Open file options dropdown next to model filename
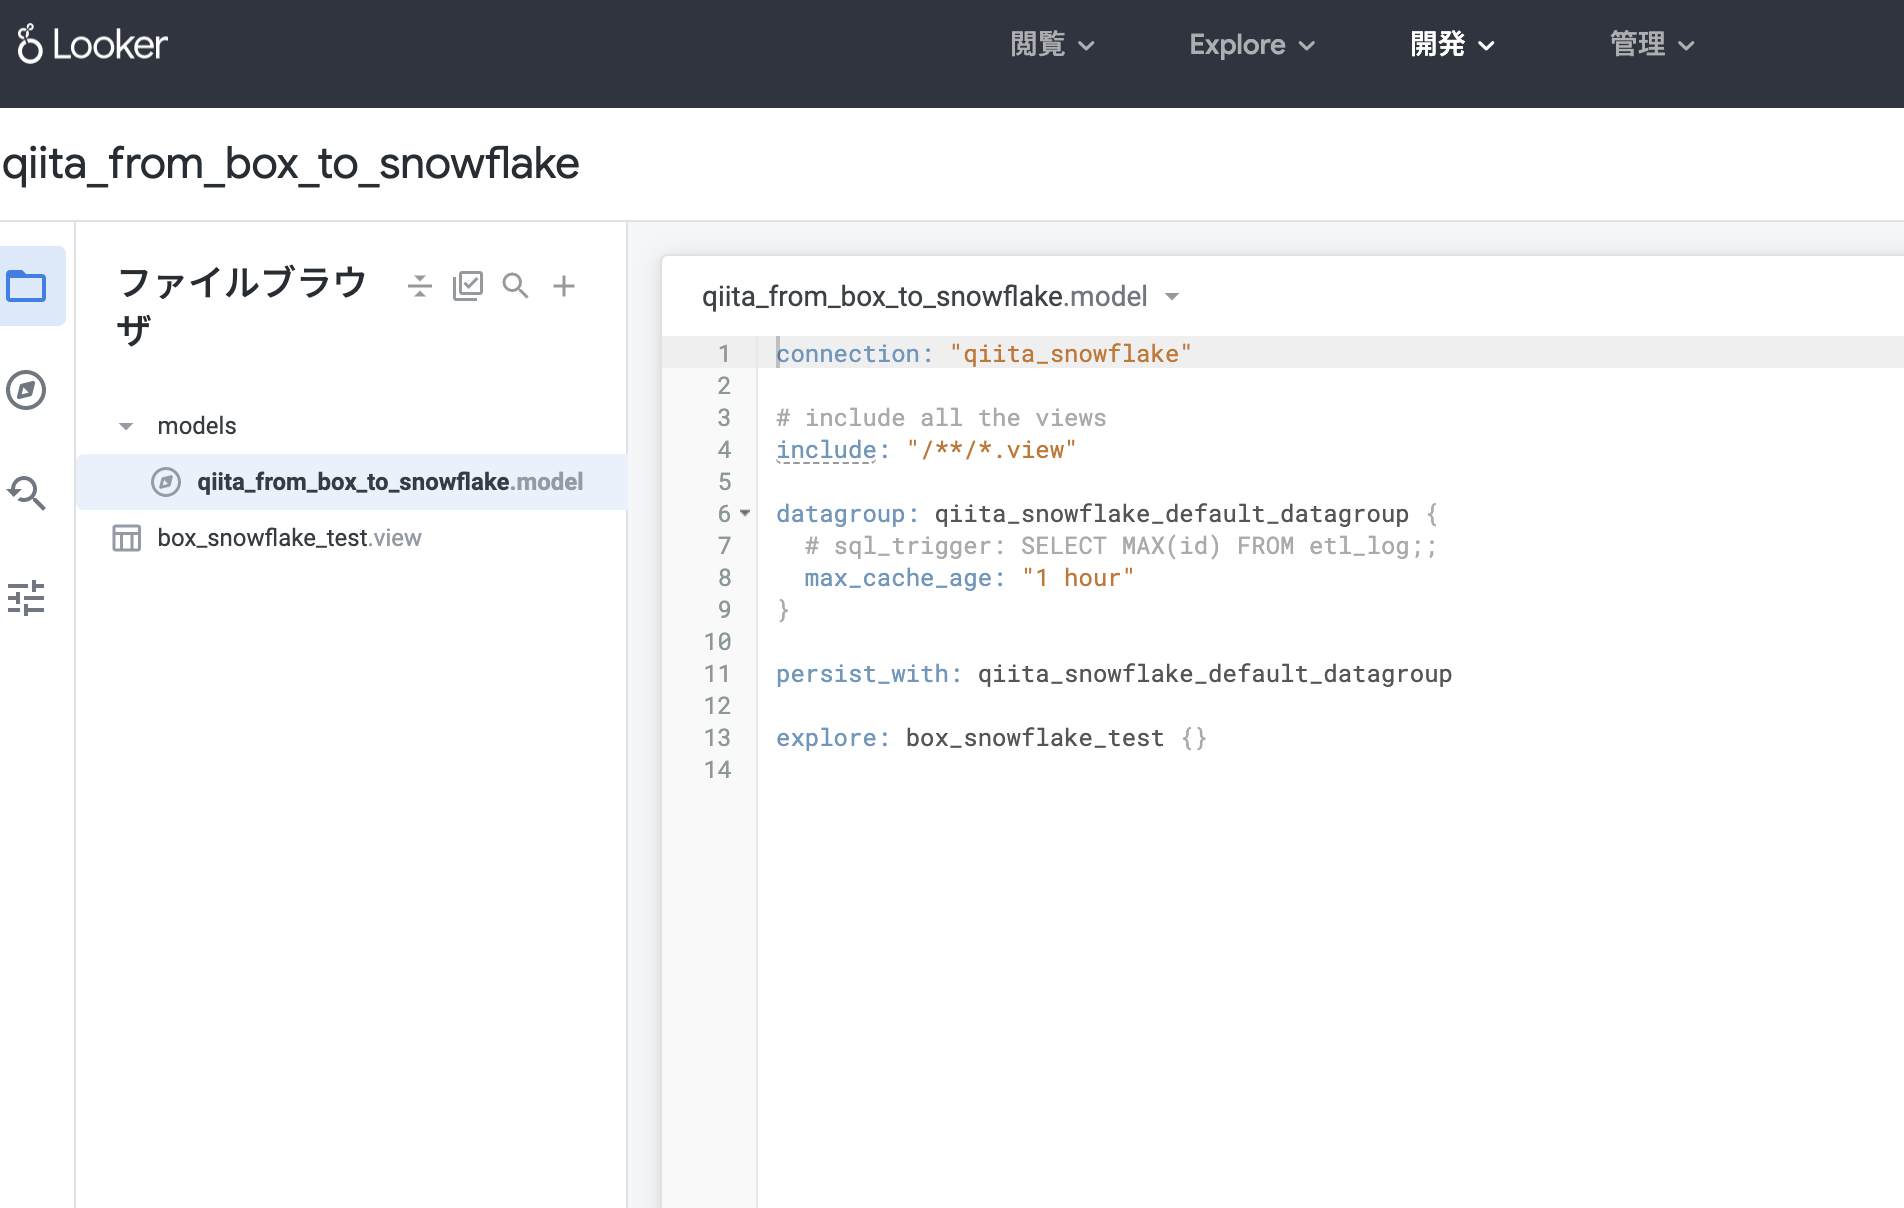Image resolution: width=1904 pixels, height=1208 pixels. [1173, 297]
